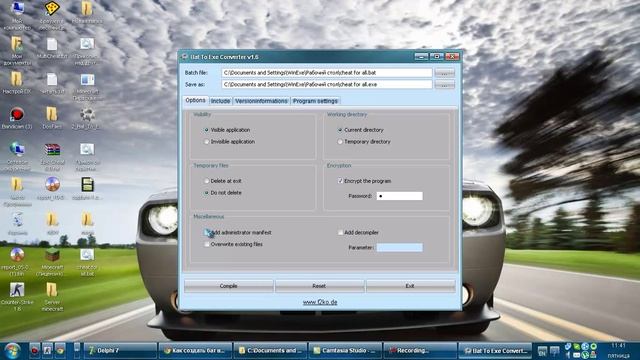Select Temporary directory radio button
The width and height of the screenshot is (640, 360).
(340, 142)
